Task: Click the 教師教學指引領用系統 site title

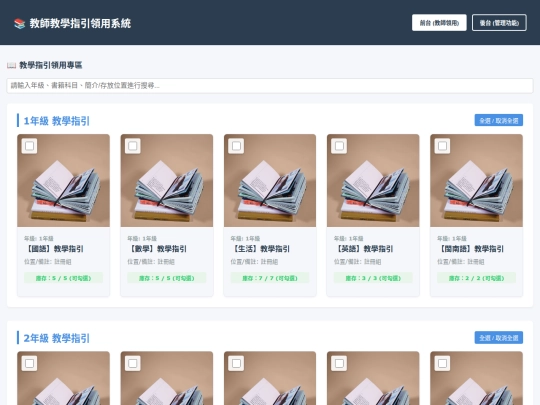Action: (80, 23)
